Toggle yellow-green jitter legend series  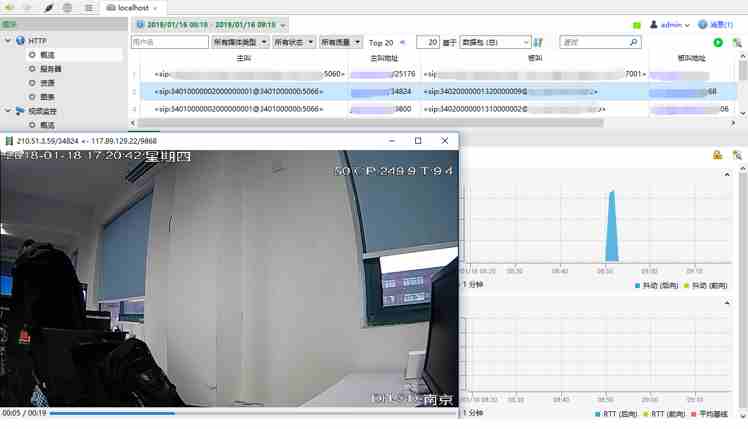tap(706, 285)
